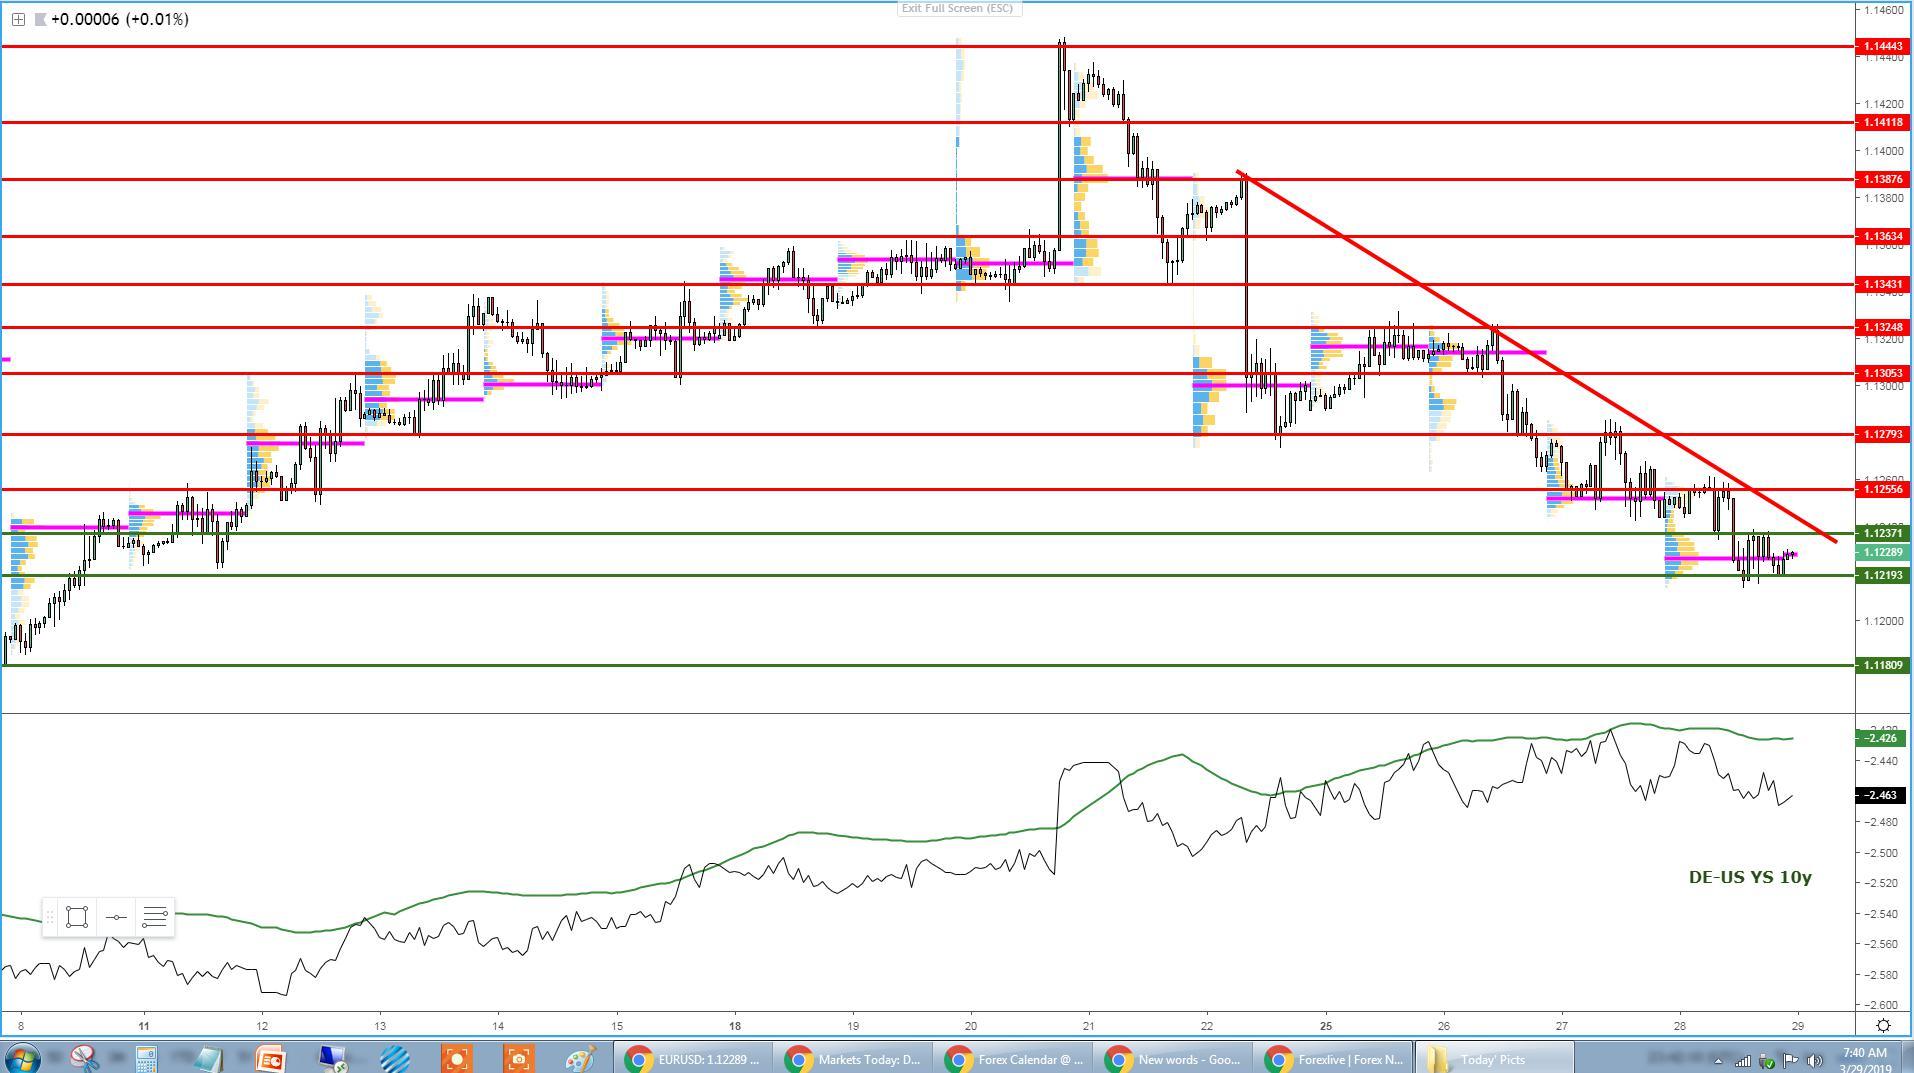Click date 18 on the time axis

[735, 1025]
